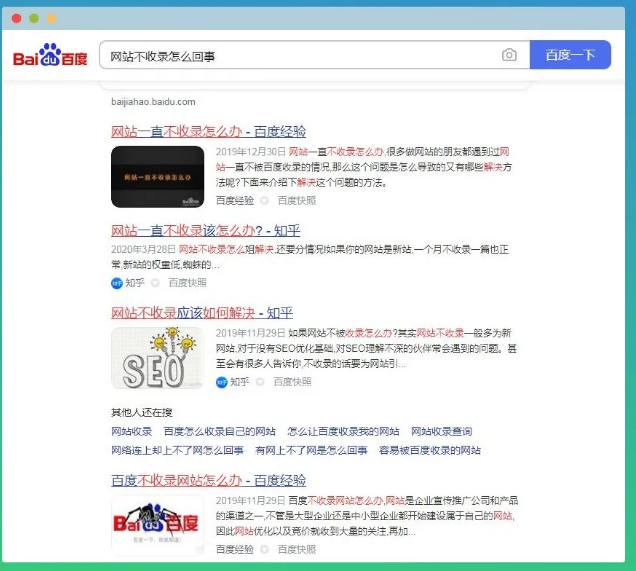636x571 pixels.
Task: Select related search 容易被百度收录的网站
Action: point(429,451)
